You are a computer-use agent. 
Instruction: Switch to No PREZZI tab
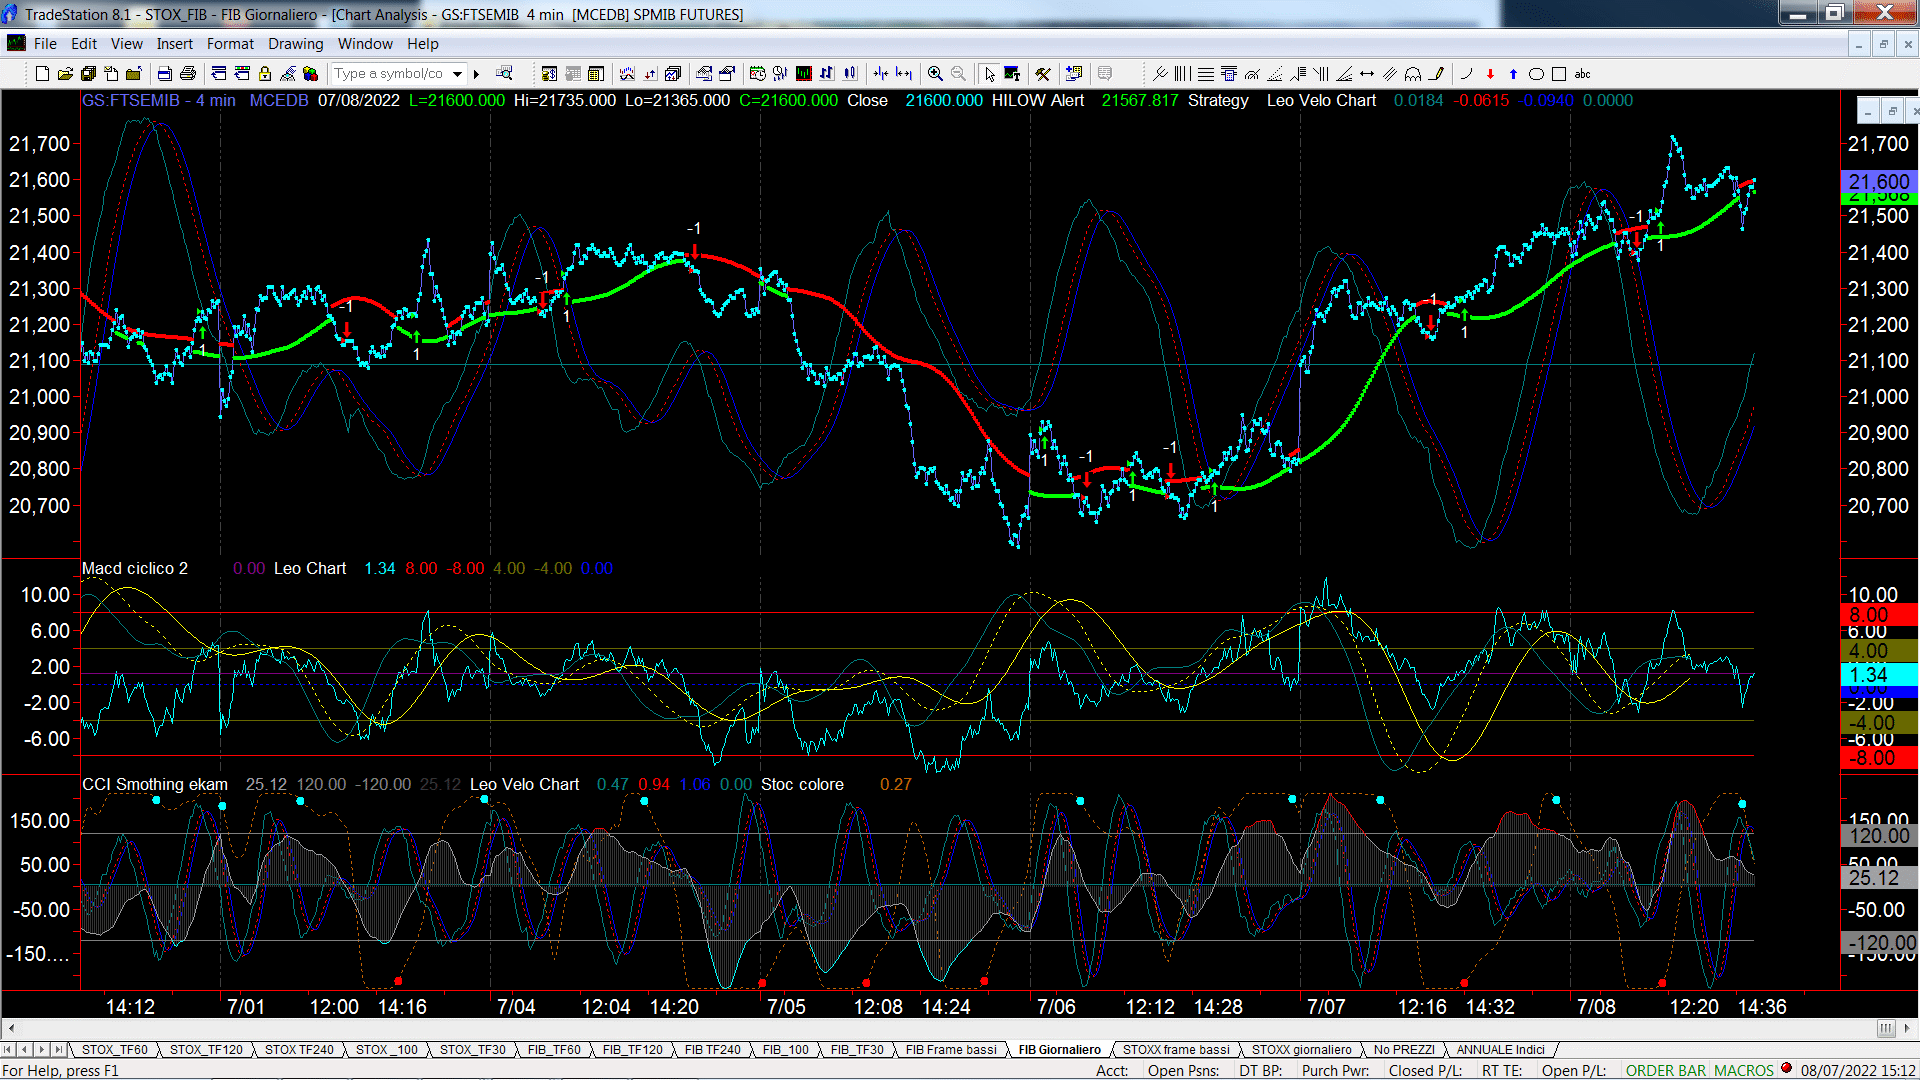click(1403, 1049)
